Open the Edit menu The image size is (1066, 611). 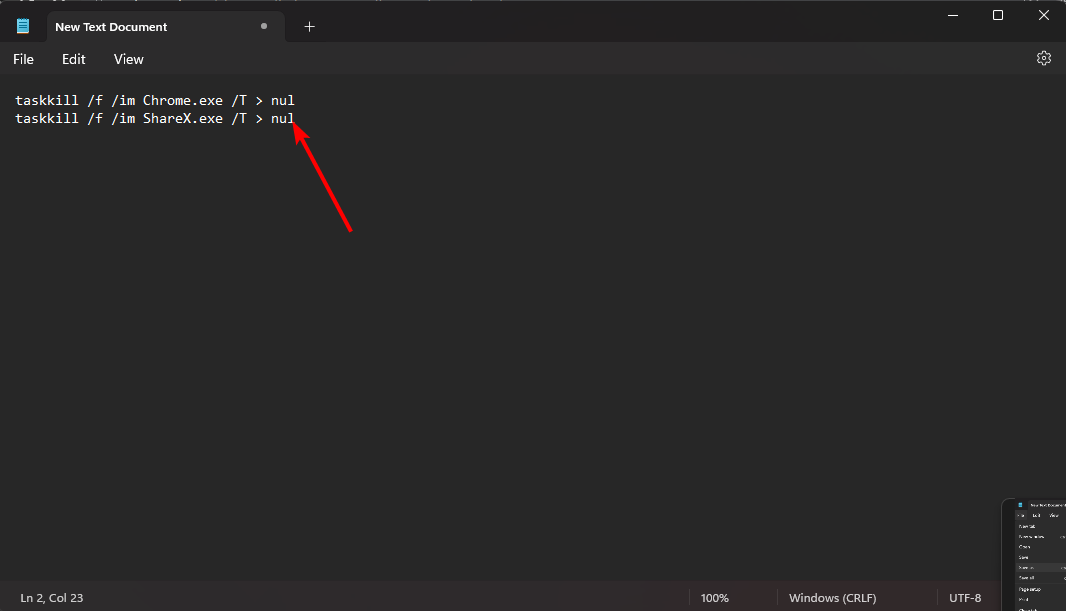coord(73,59)
